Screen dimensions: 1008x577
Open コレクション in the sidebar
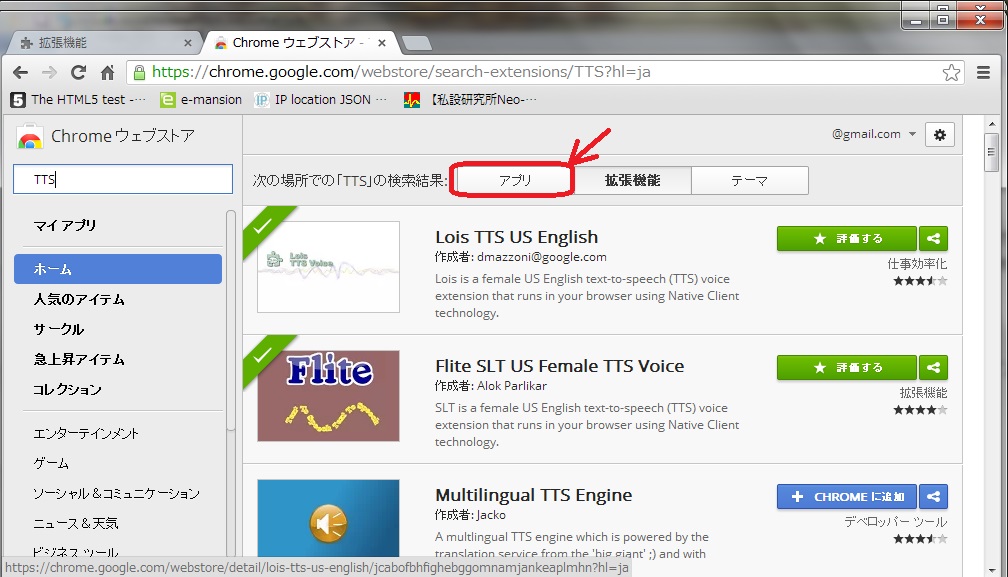[68, 390]
